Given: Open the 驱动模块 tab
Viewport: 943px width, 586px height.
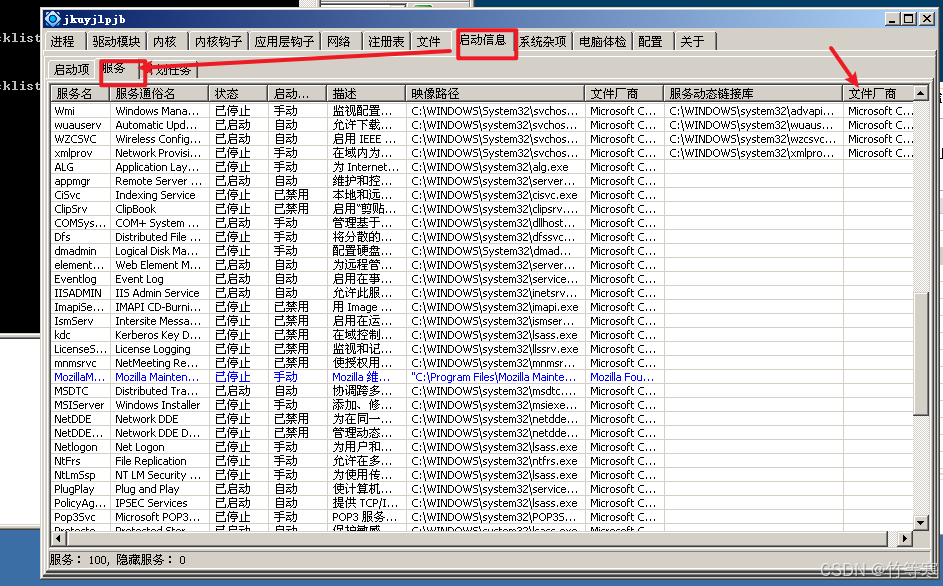Looking at the screenshot, I should [x=116, y=42].
